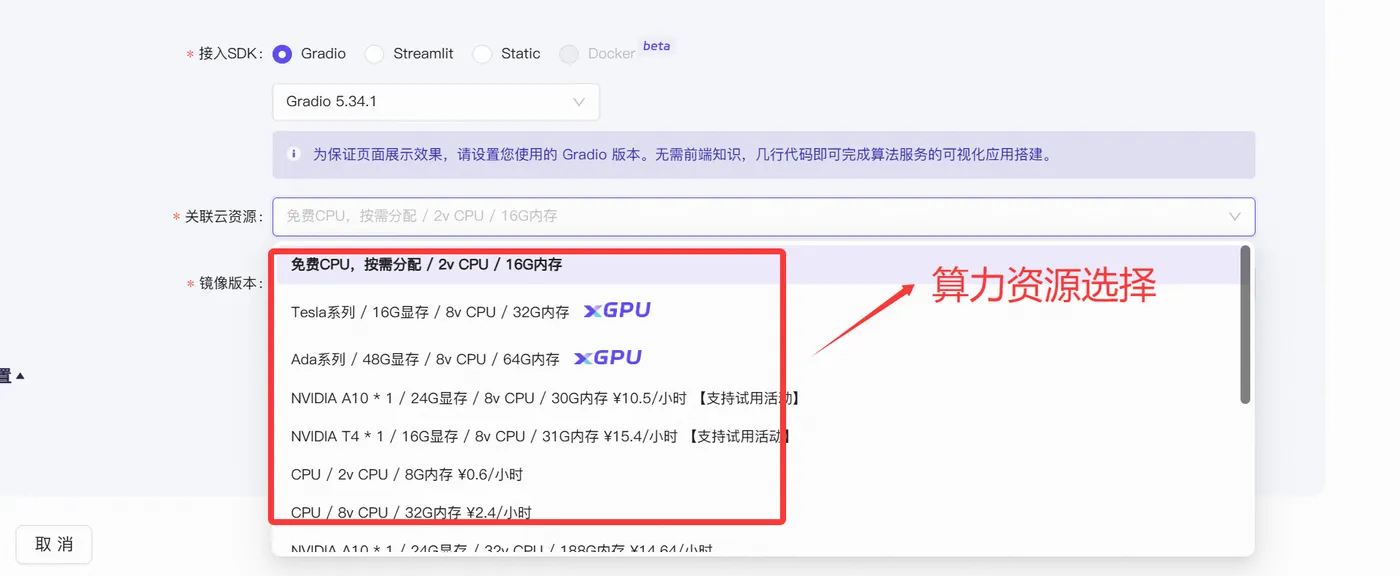The height and width of the screenshot is (576, 1400).
Task: Click the 取消 cancel button
Action: point(54,544)
